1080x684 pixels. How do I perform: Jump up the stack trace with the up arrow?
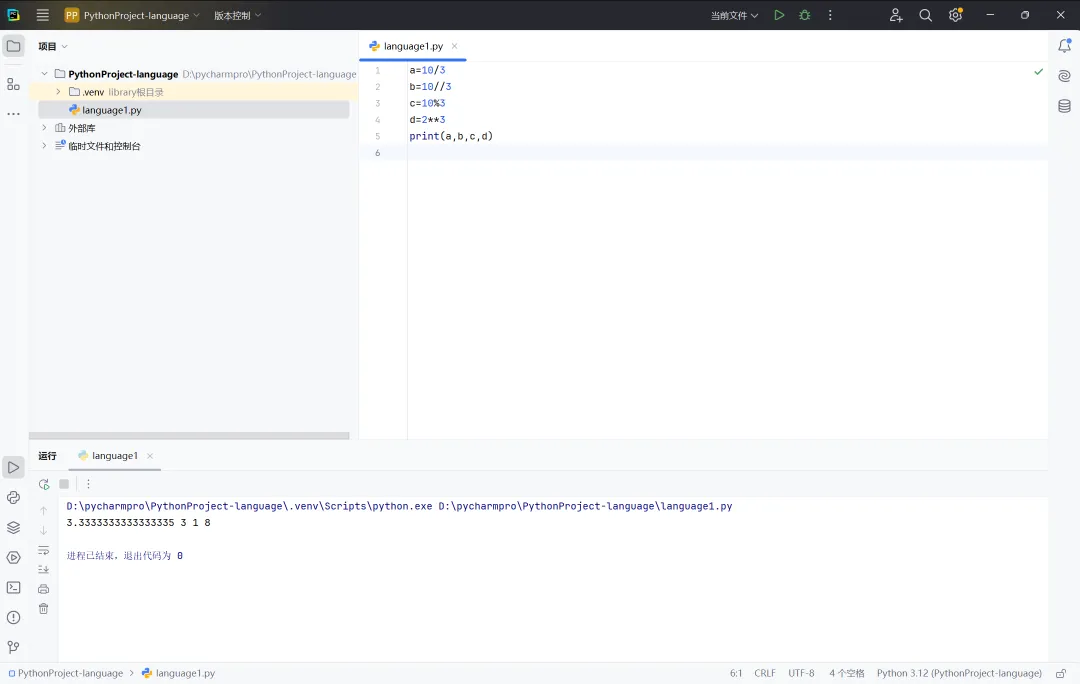[x=43, y=511]
